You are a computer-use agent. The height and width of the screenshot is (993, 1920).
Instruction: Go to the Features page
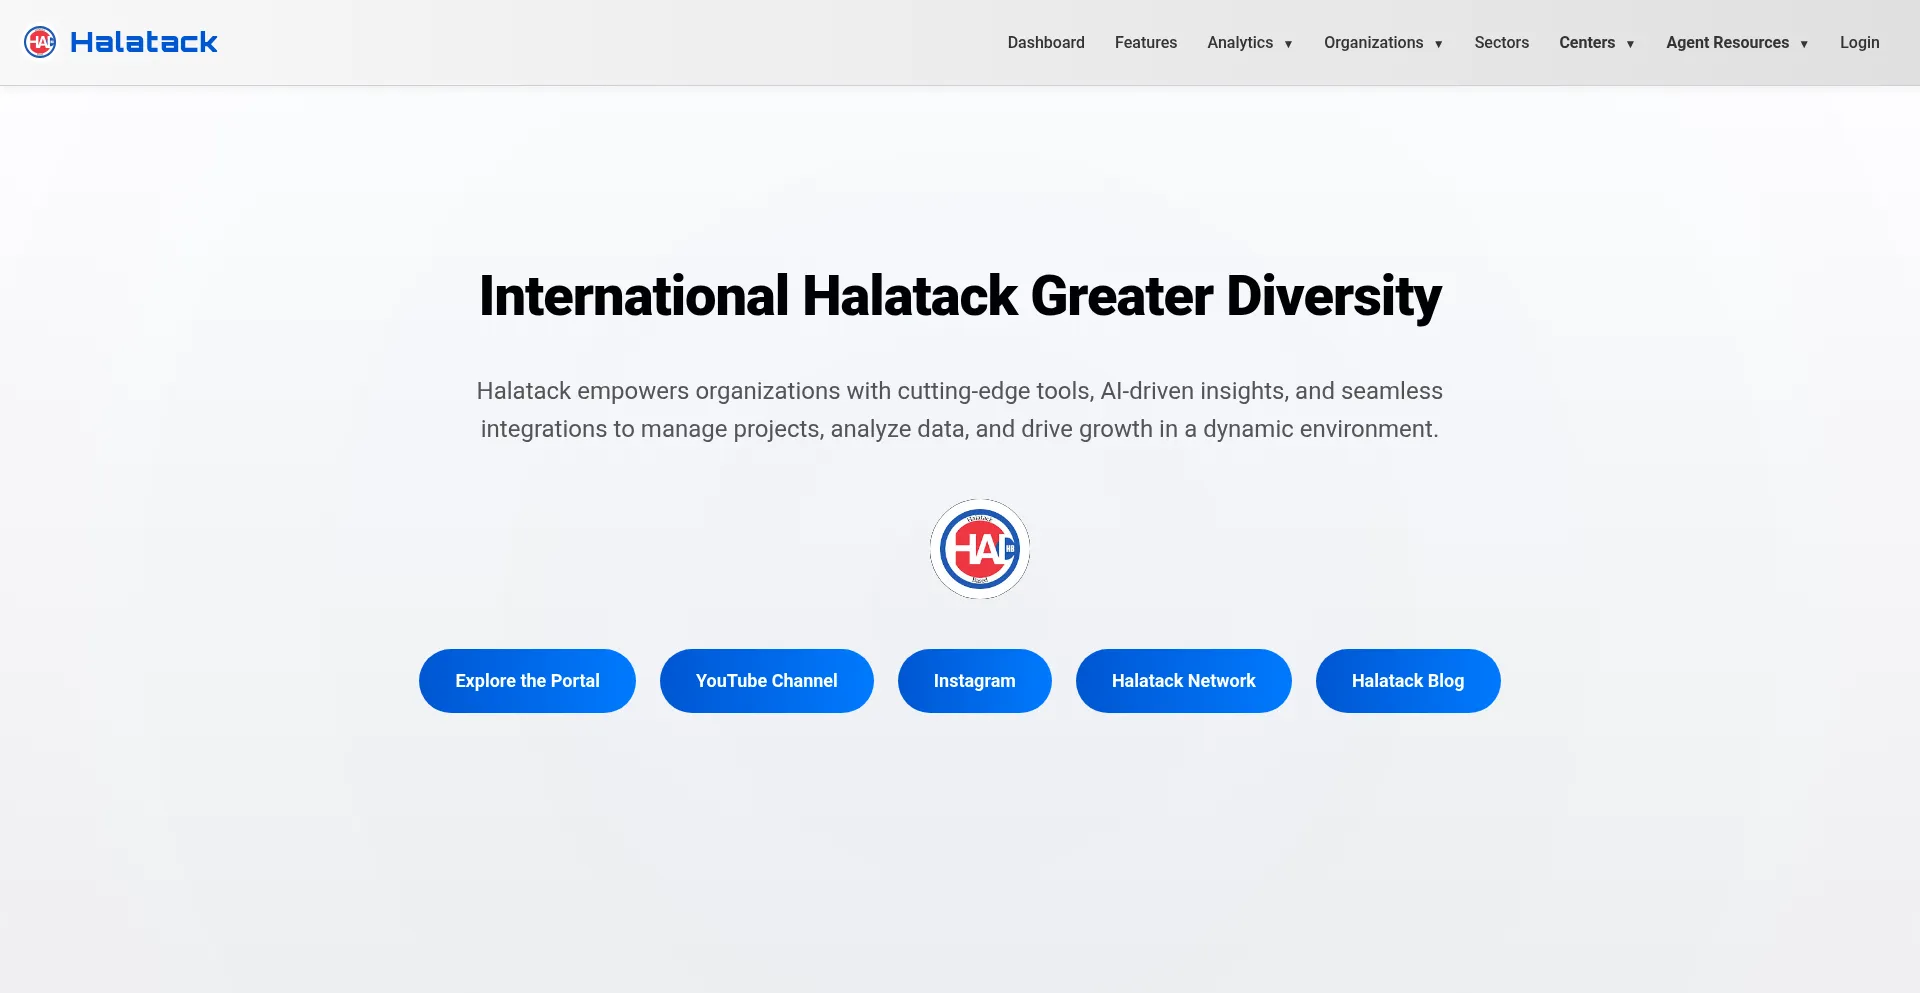coord(1145,43)
